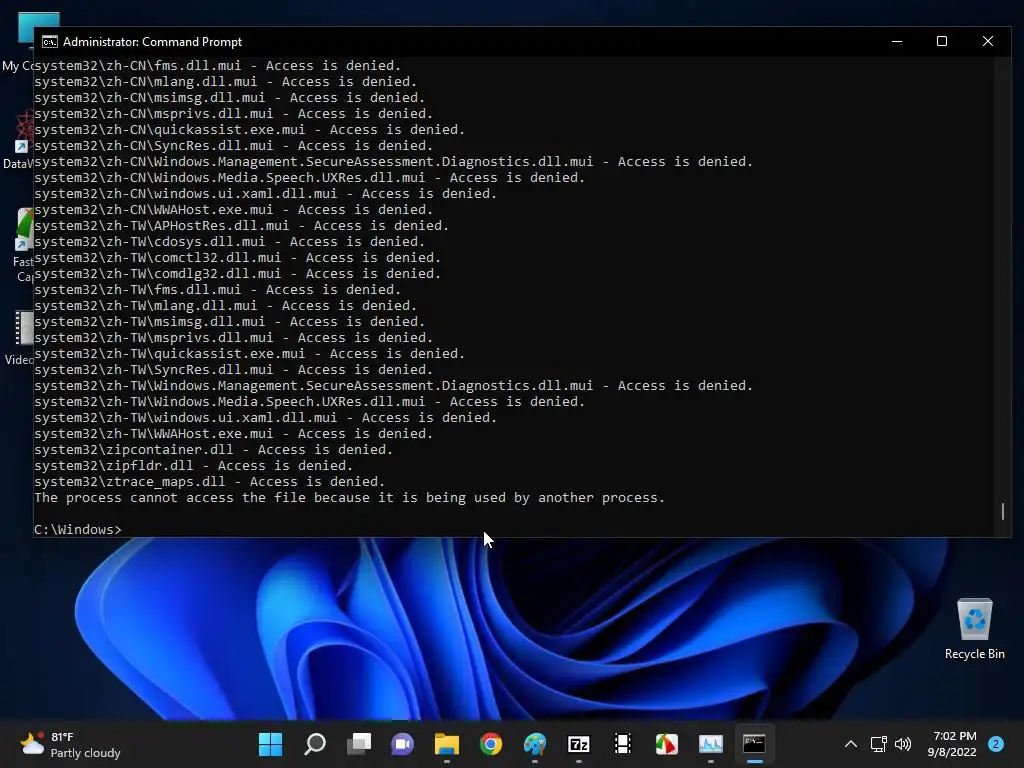Click the Command Prompt title bar system icon
Image resolution: width=1024 pixels, height=768 pixels.
pos(50,42)
